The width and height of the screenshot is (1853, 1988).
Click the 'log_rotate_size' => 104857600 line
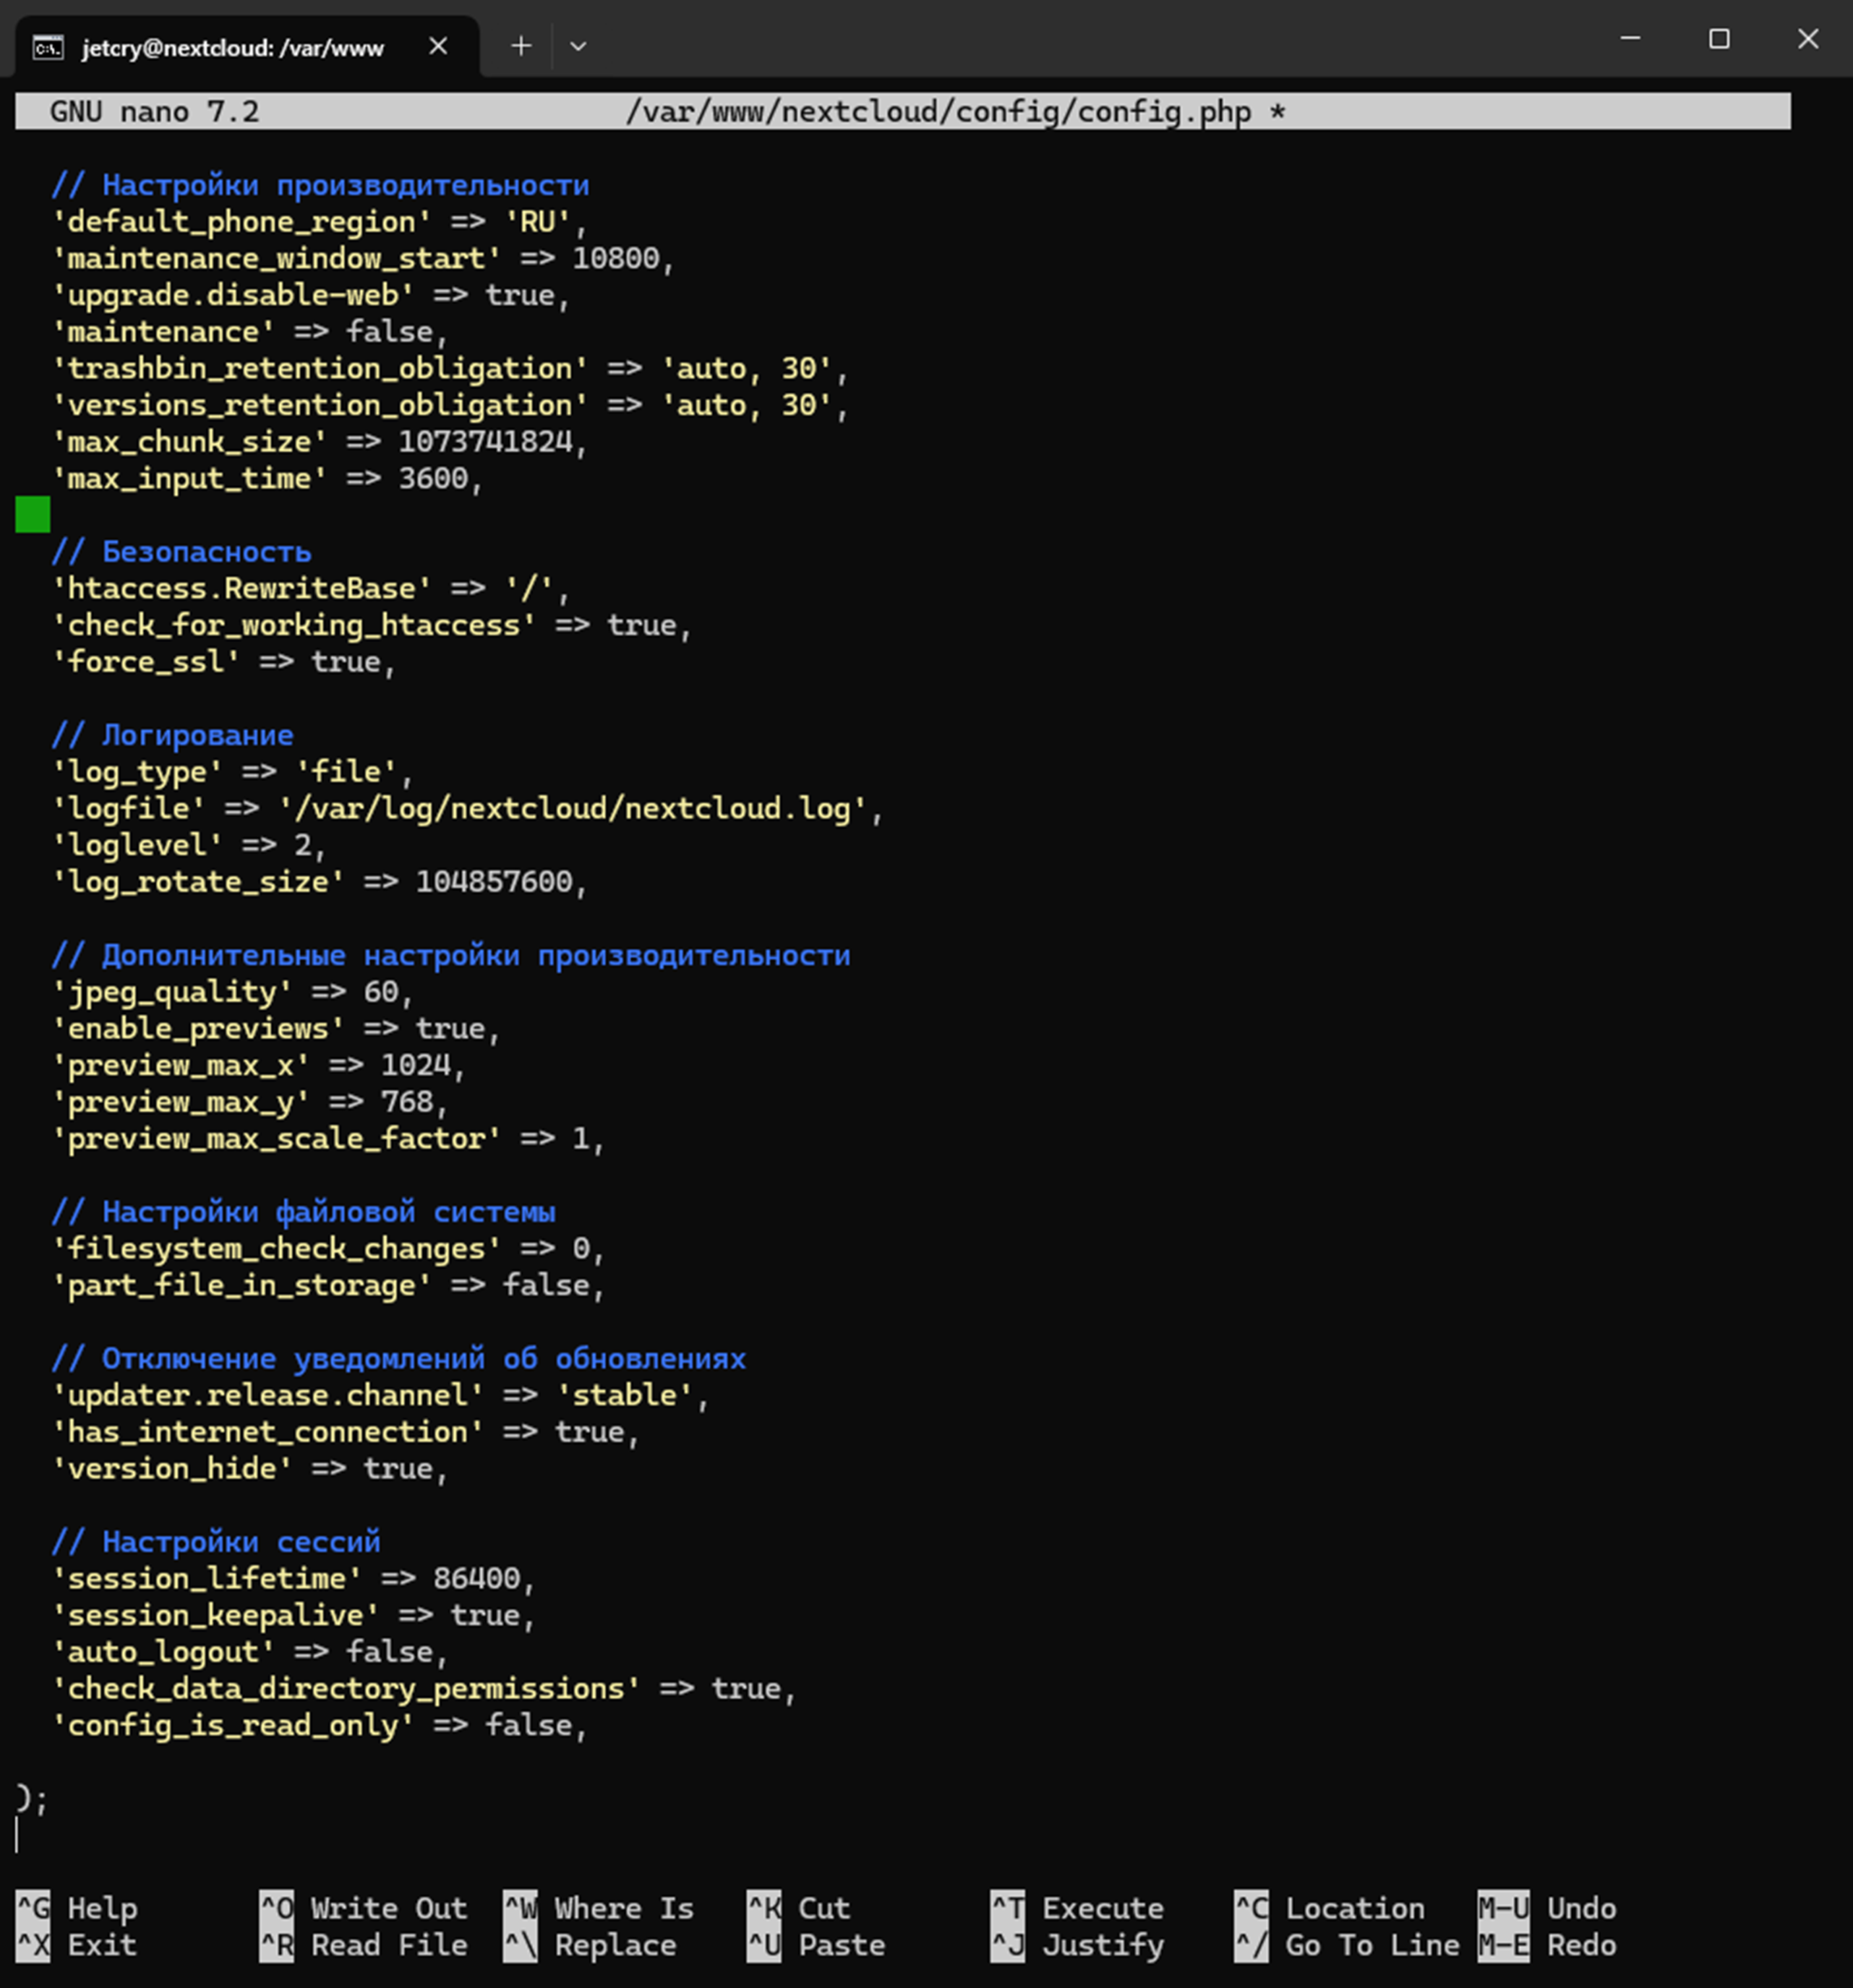coord(320,881)
